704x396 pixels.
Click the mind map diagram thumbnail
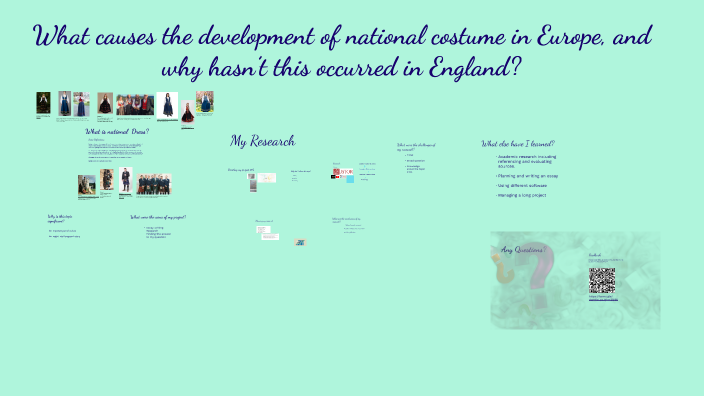[x=267, y=178]
